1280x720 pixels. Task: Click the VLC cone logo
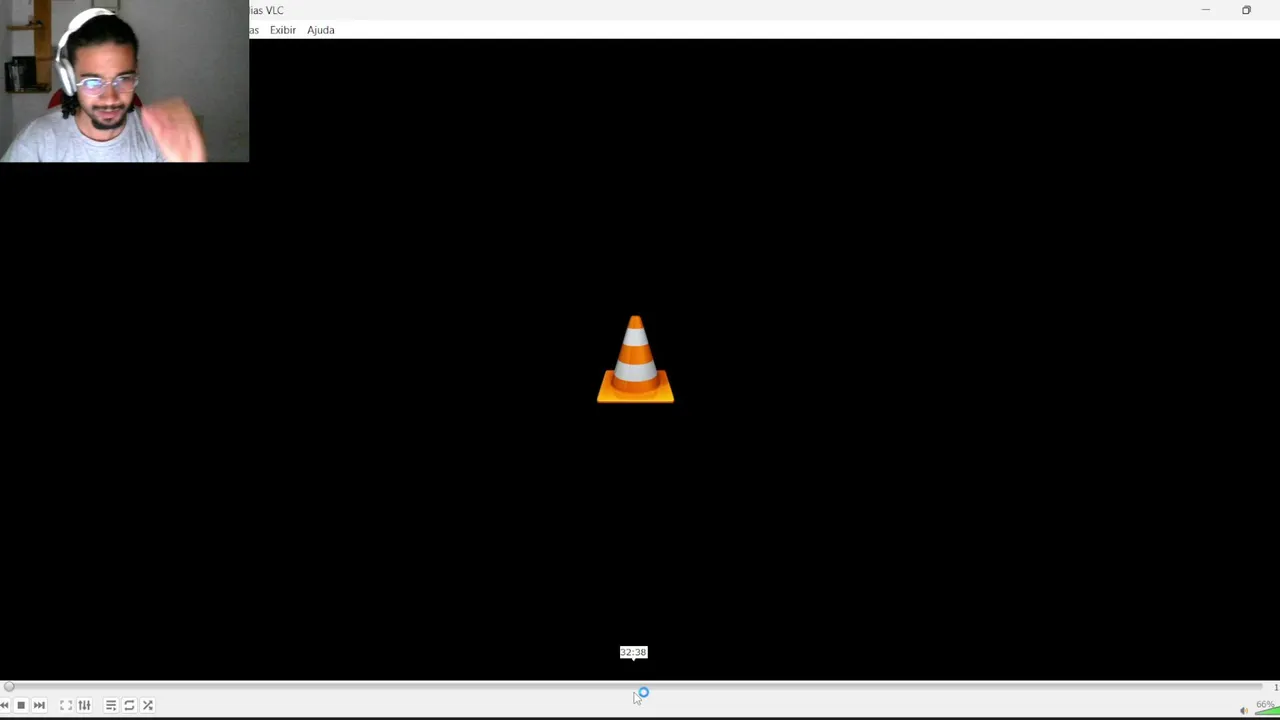pos(636,360)
